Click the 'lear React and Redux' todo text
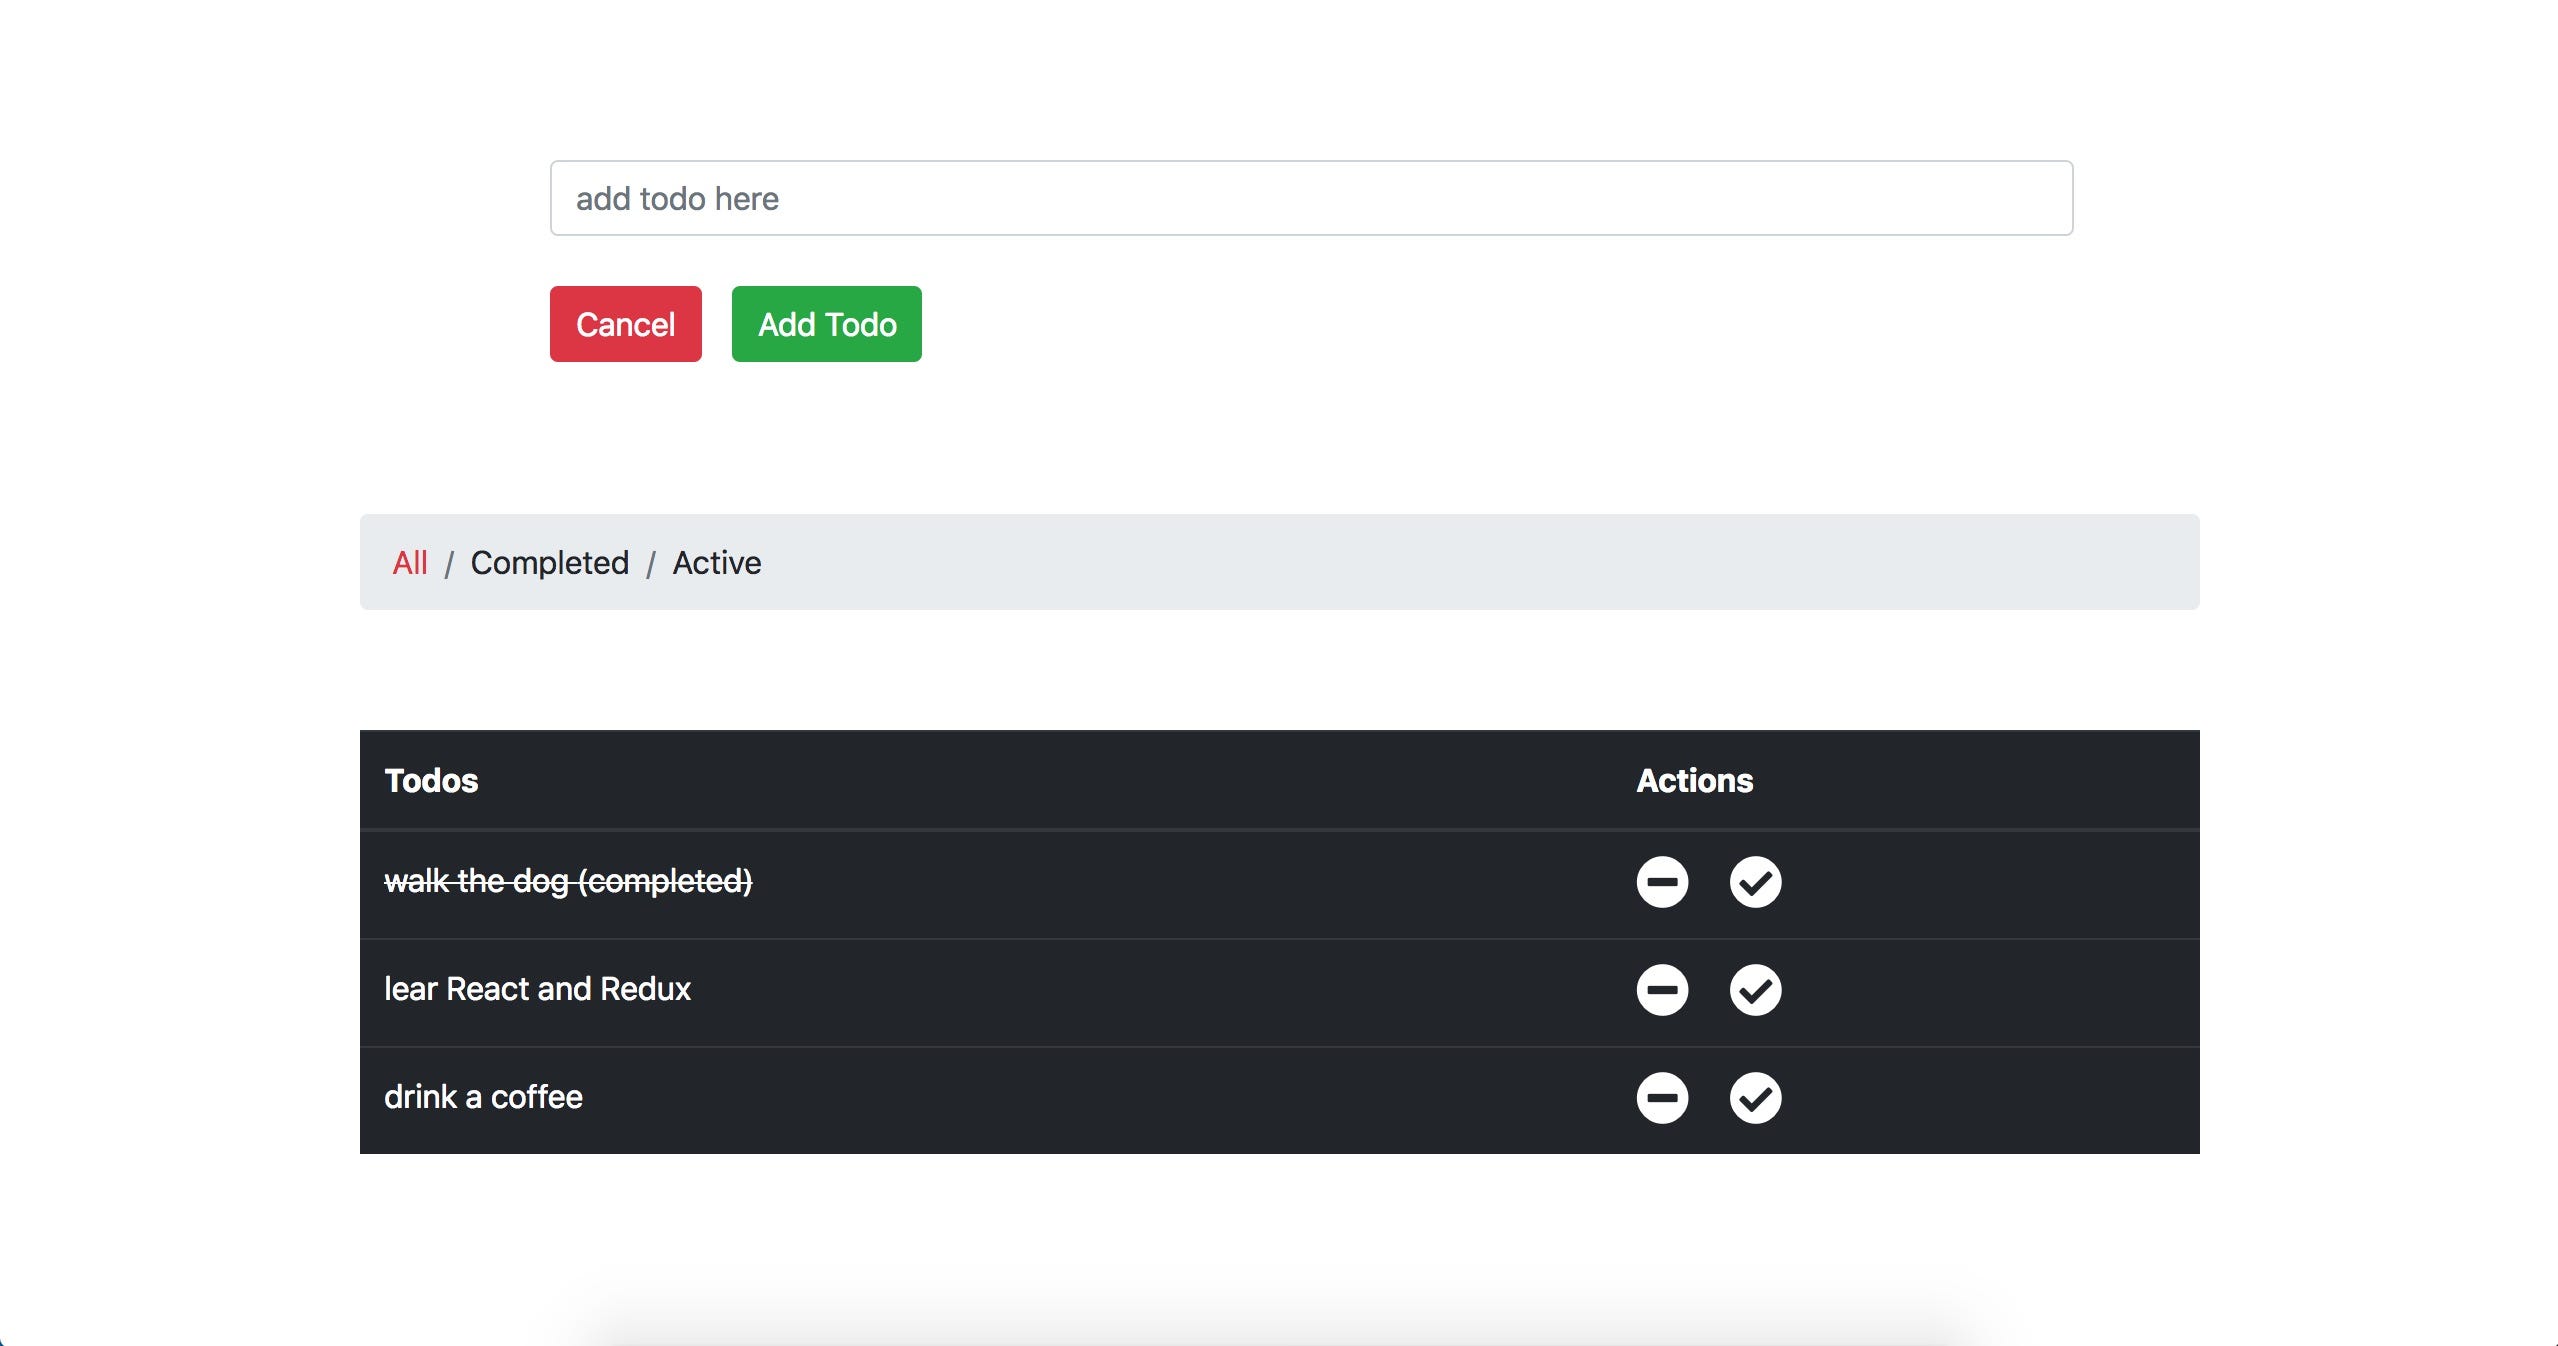 coord(537,989)
